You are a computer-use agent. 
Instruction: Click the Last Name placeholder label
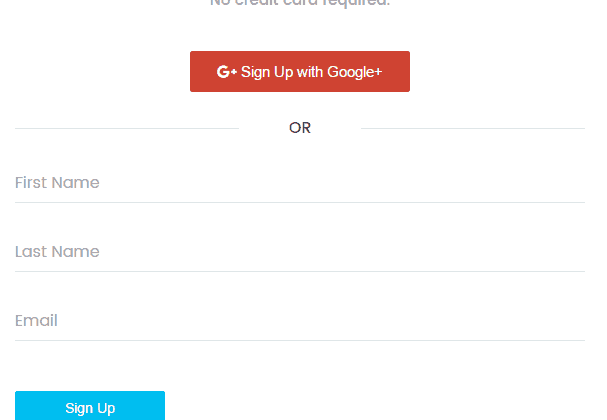57,252
